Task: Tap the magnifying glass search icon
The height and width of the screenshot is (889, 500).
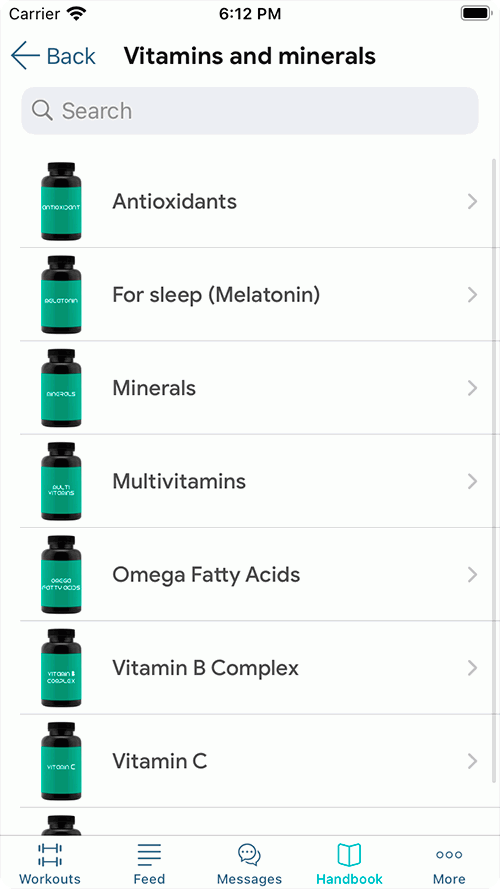Action: tap(42, 111)
